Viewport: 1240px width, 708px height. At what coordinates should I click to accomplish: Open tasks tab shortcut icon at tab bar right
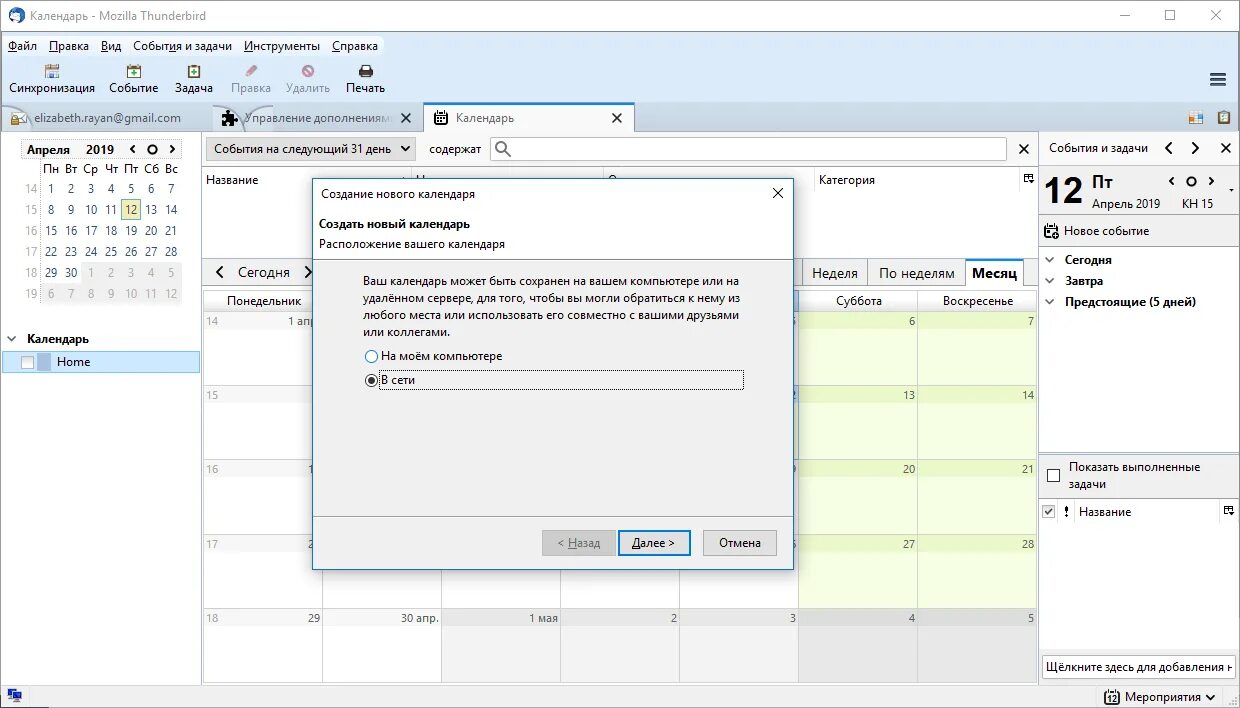pyautogui.click(x=1223, y=118)
